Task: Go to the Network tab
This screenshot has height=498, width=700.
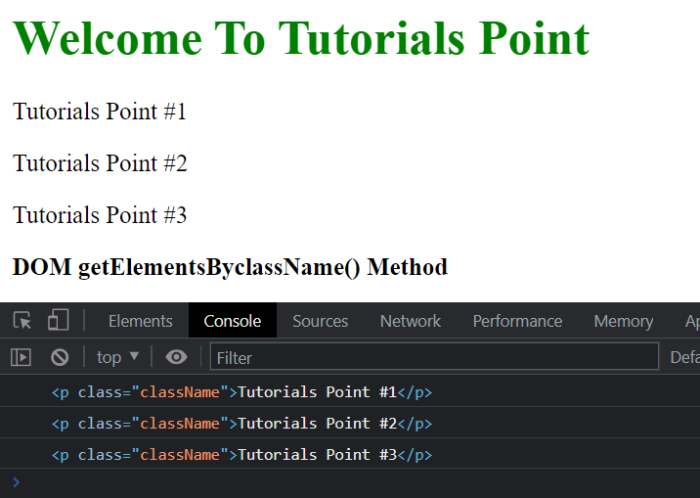Action: tap(410, 321)
